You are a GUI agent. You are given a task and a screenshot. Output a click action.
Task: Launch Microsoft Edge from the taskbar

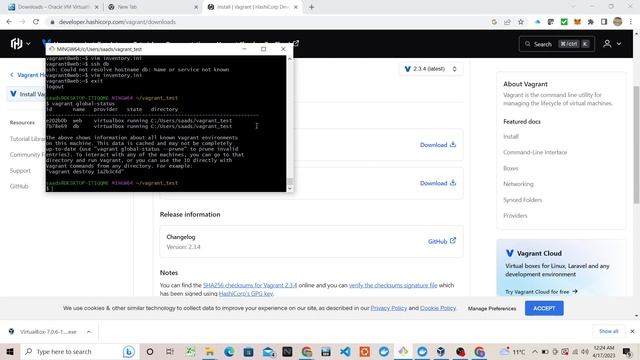(x=229, y=351)
